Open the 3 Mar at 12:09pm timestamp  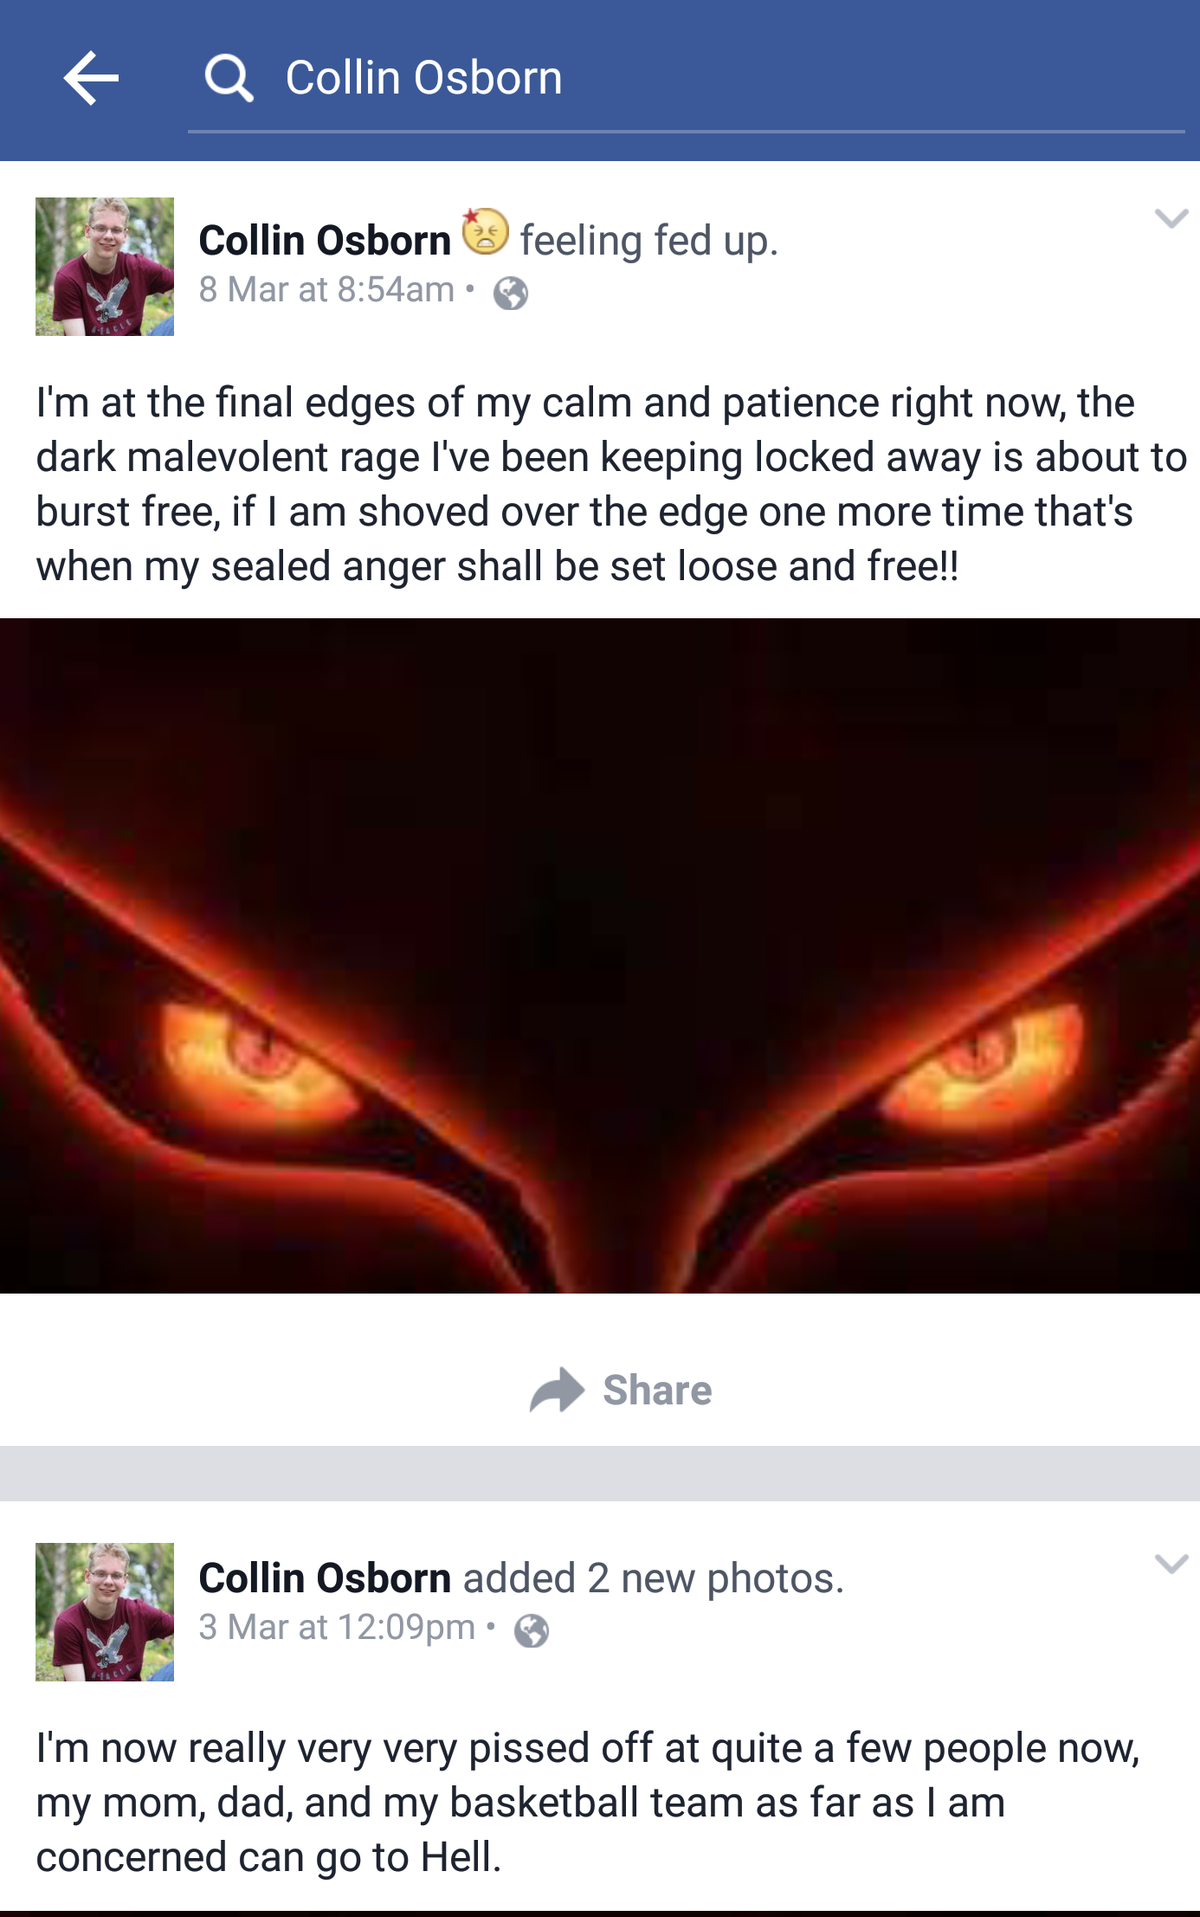(337, 1628)
